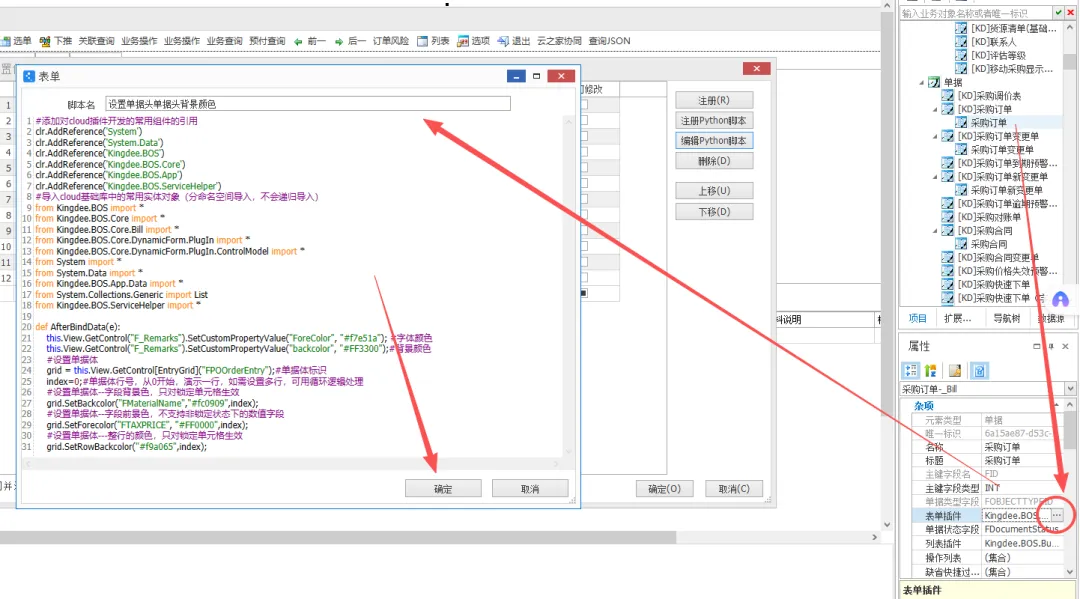Click the 确定(O) button in plugin window
The height and width of the screenshot is (599, 1080).
(x=665, y=489)
